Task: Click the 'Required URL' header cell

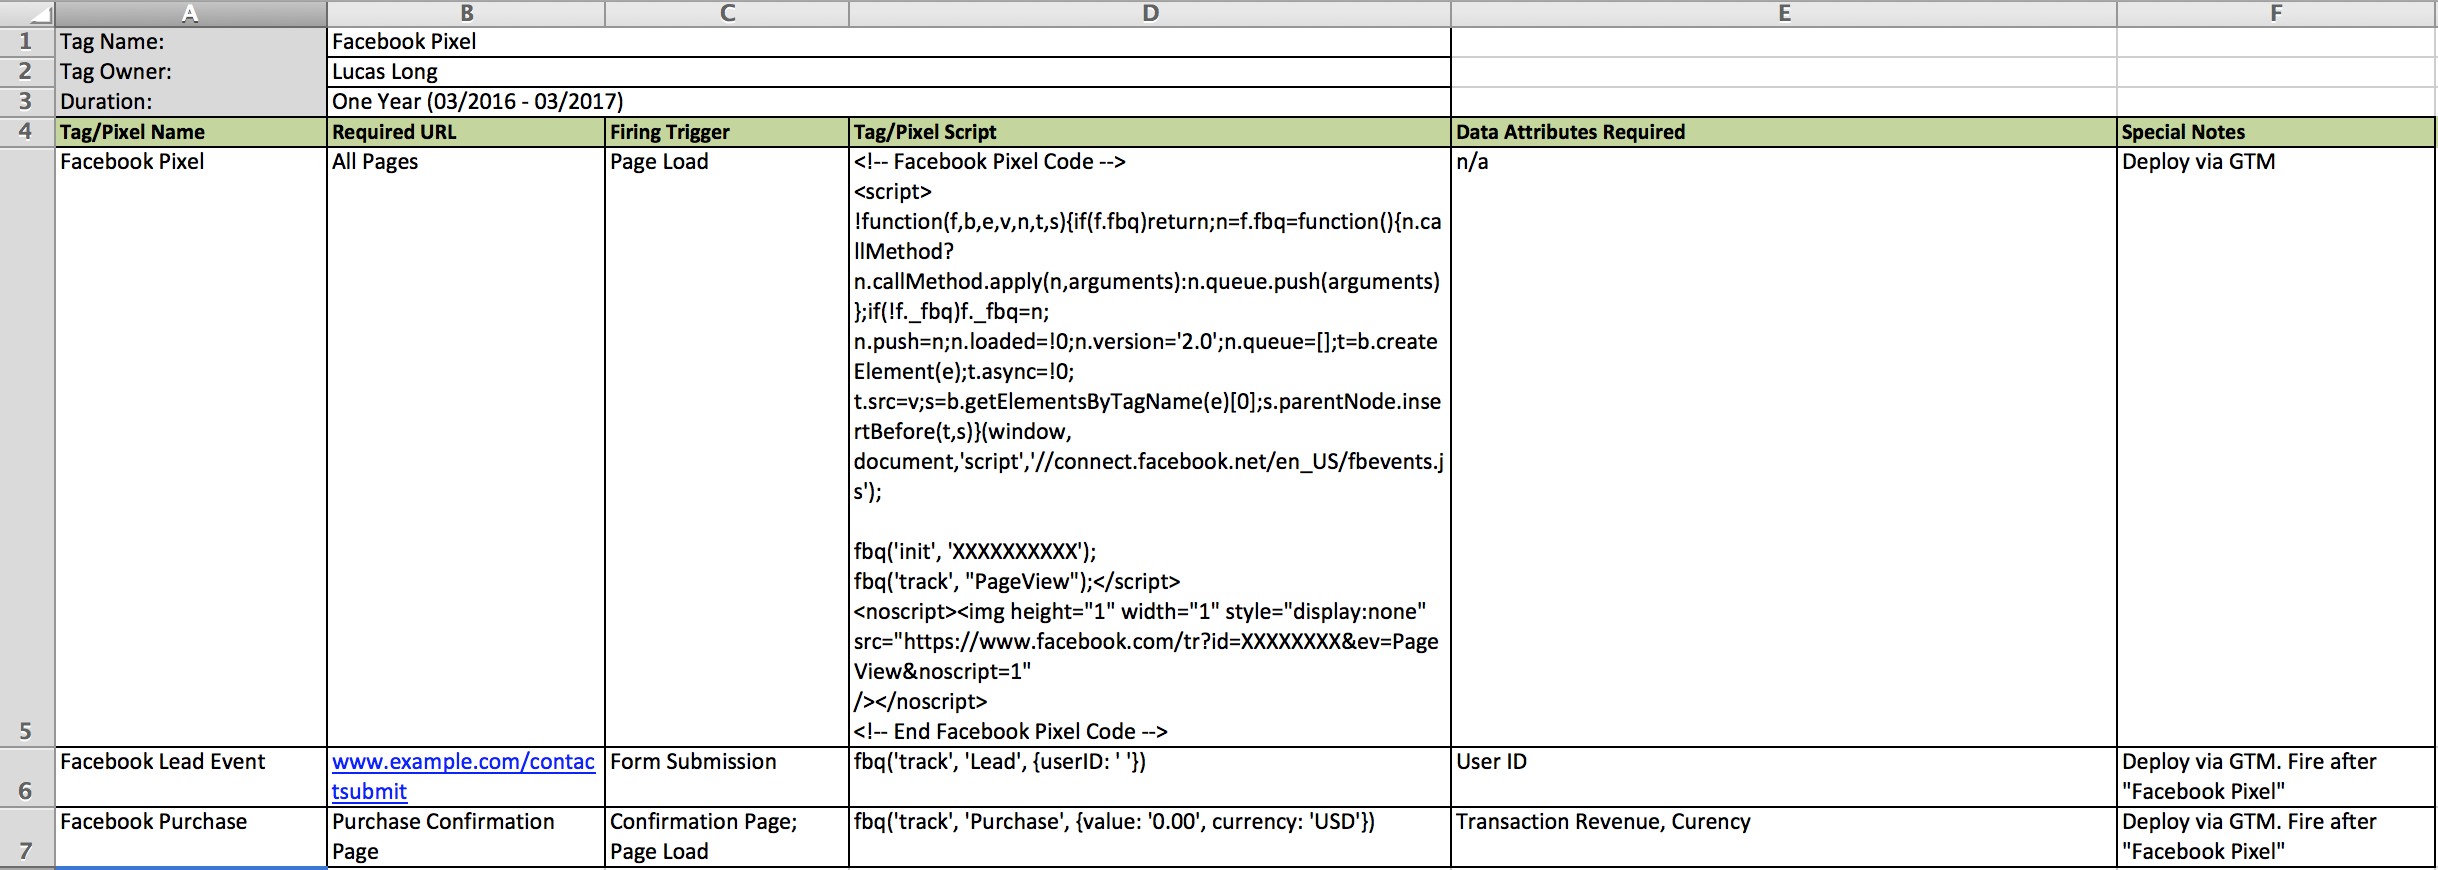Action: 466,132
